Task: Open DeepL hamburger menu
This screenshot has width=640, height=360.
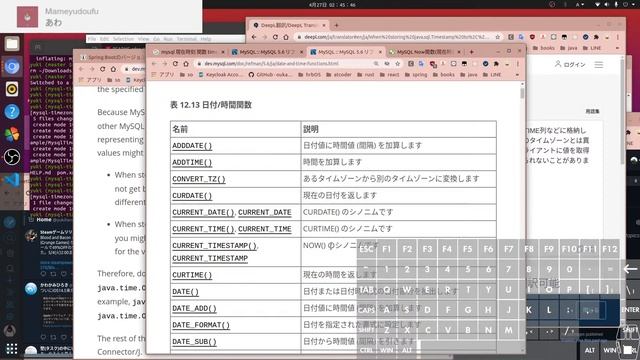Action: (598, 64)
